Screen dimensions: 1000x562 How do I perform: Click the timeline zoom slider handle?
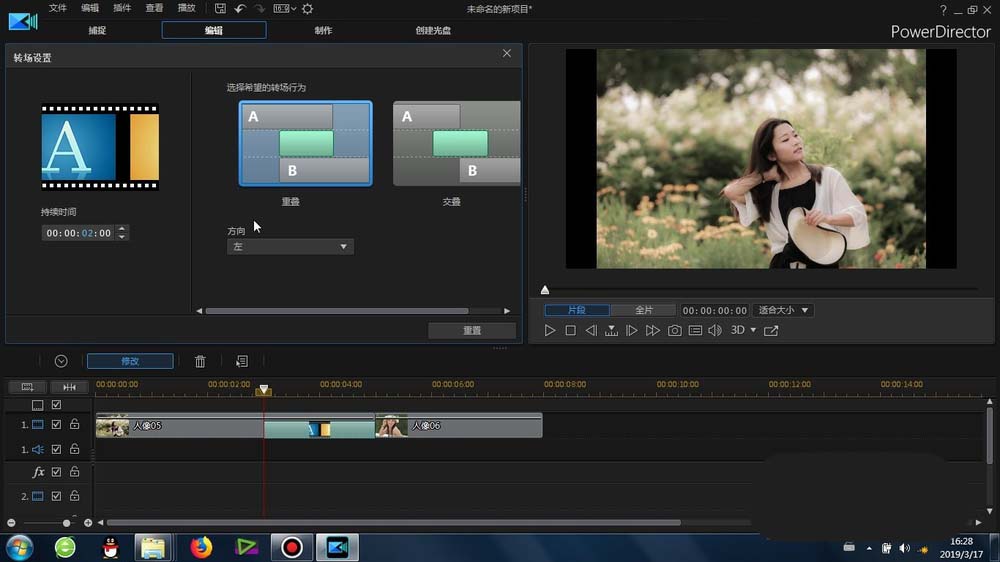(x=66, y=523)
